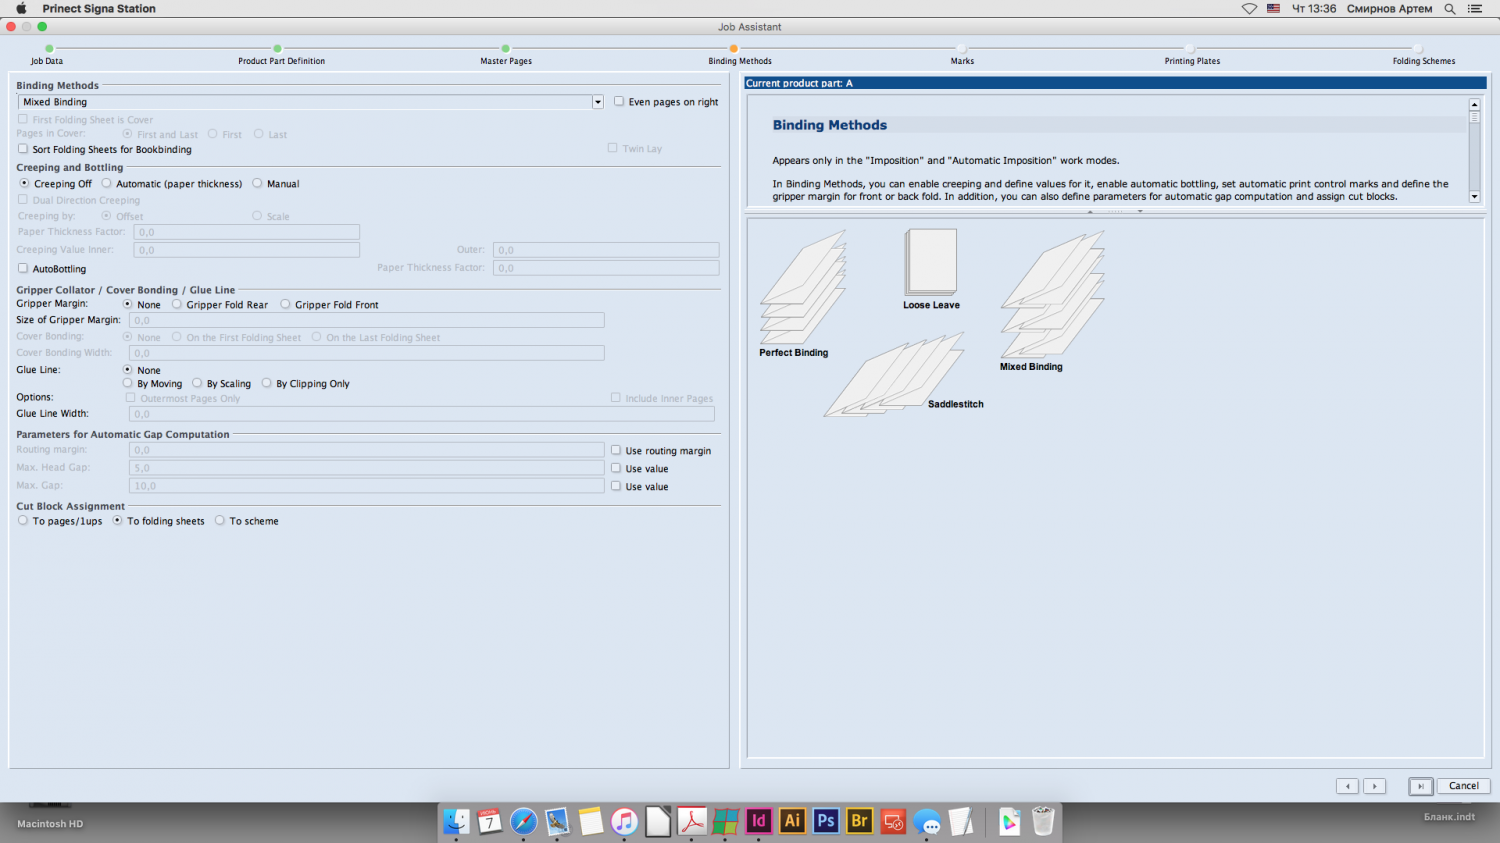Image resolution: width=1500 pixels, height=843 pixels.
Task: Click the help panel scroll down arrow
Action: [x=1474, y=197]
